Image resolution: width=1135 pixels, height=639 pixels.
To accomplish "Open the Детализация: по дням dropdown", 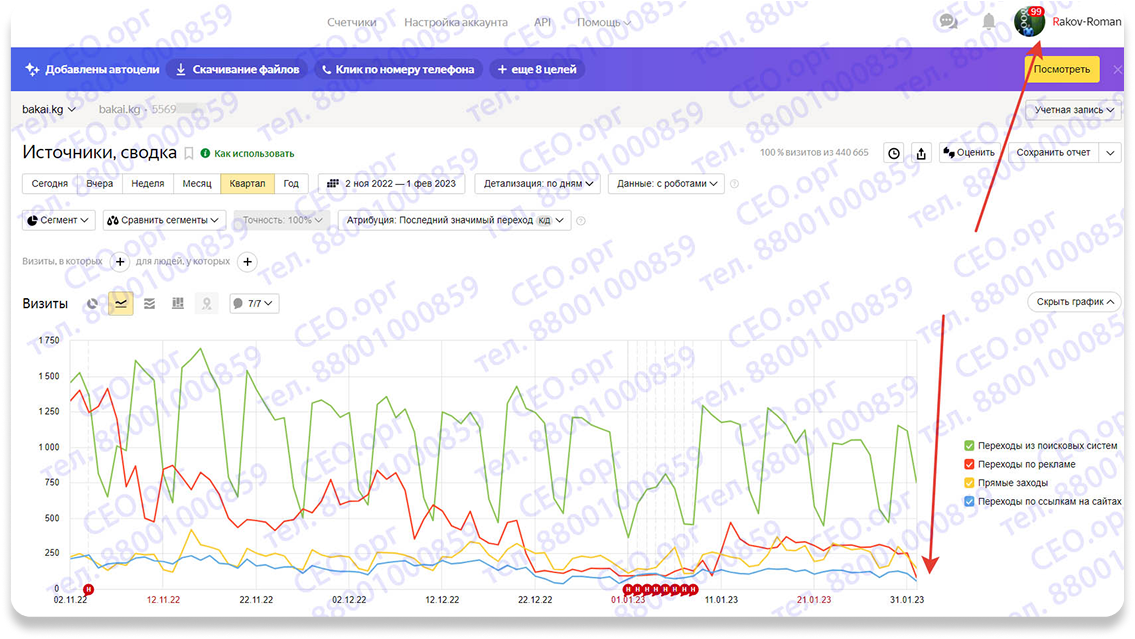I will tap(540, 183).
